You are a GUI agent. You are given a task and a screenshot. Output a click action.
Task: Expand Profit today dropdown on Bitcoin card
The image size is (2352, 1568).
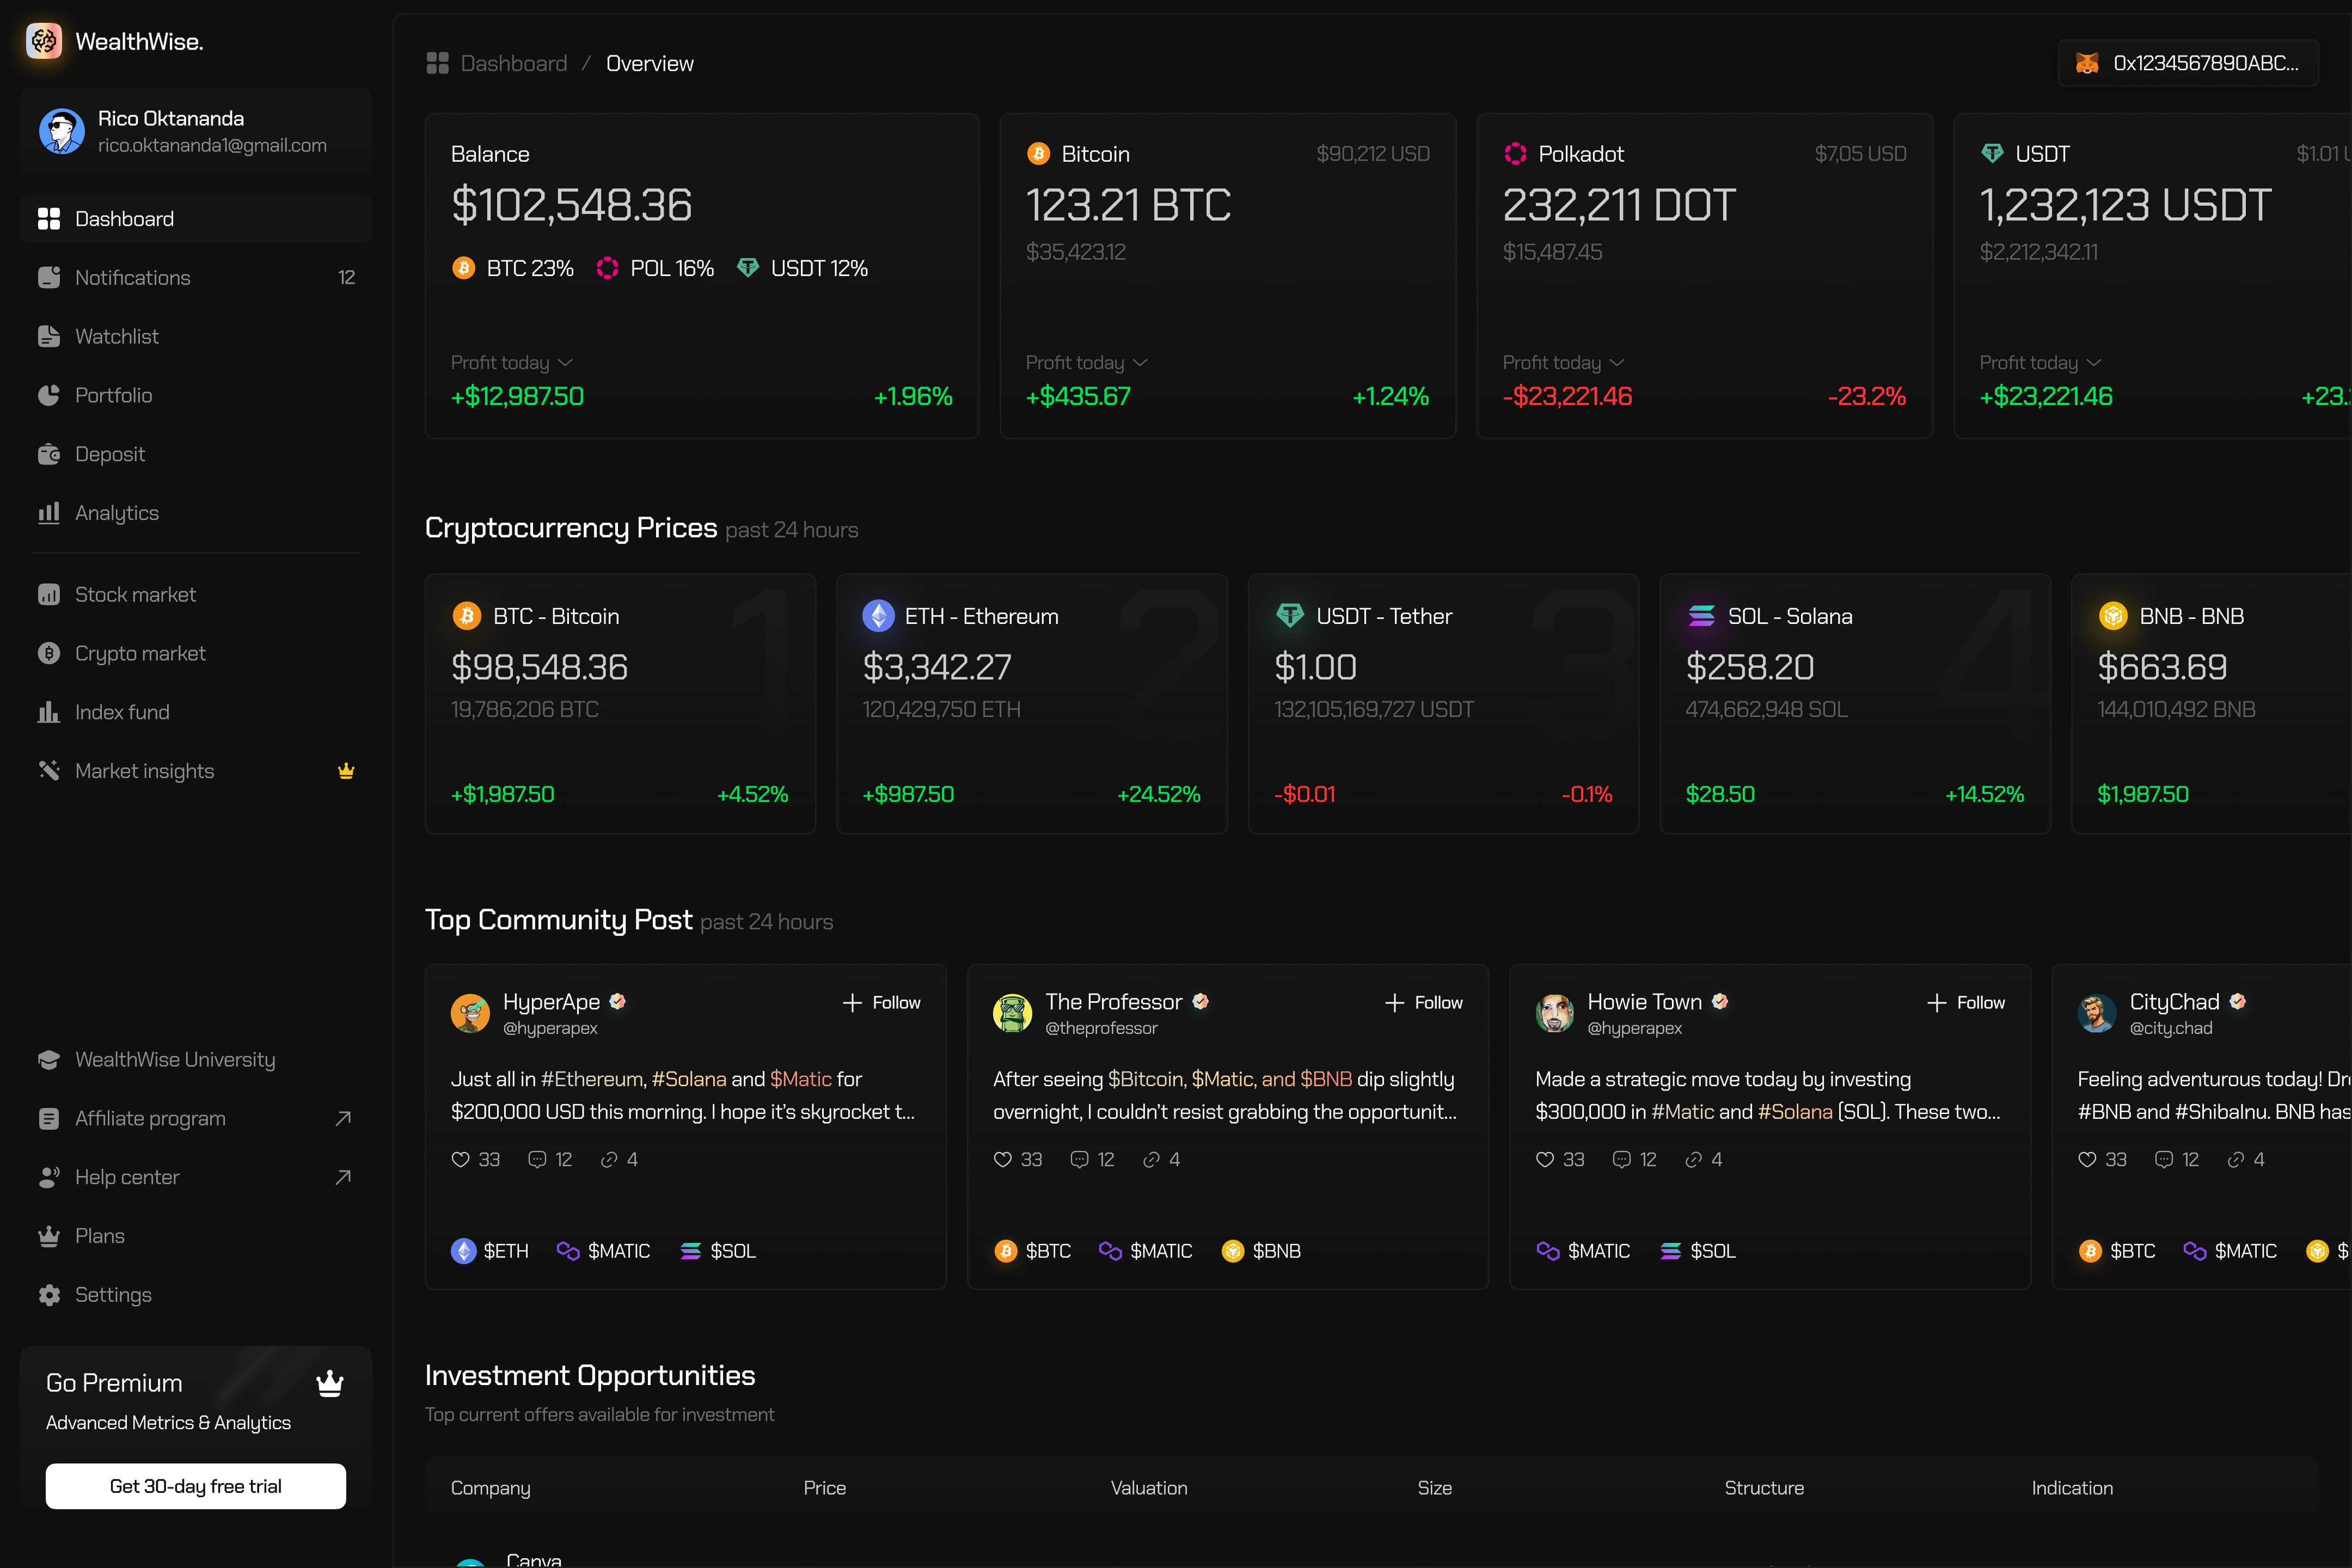click(1087, 362)
